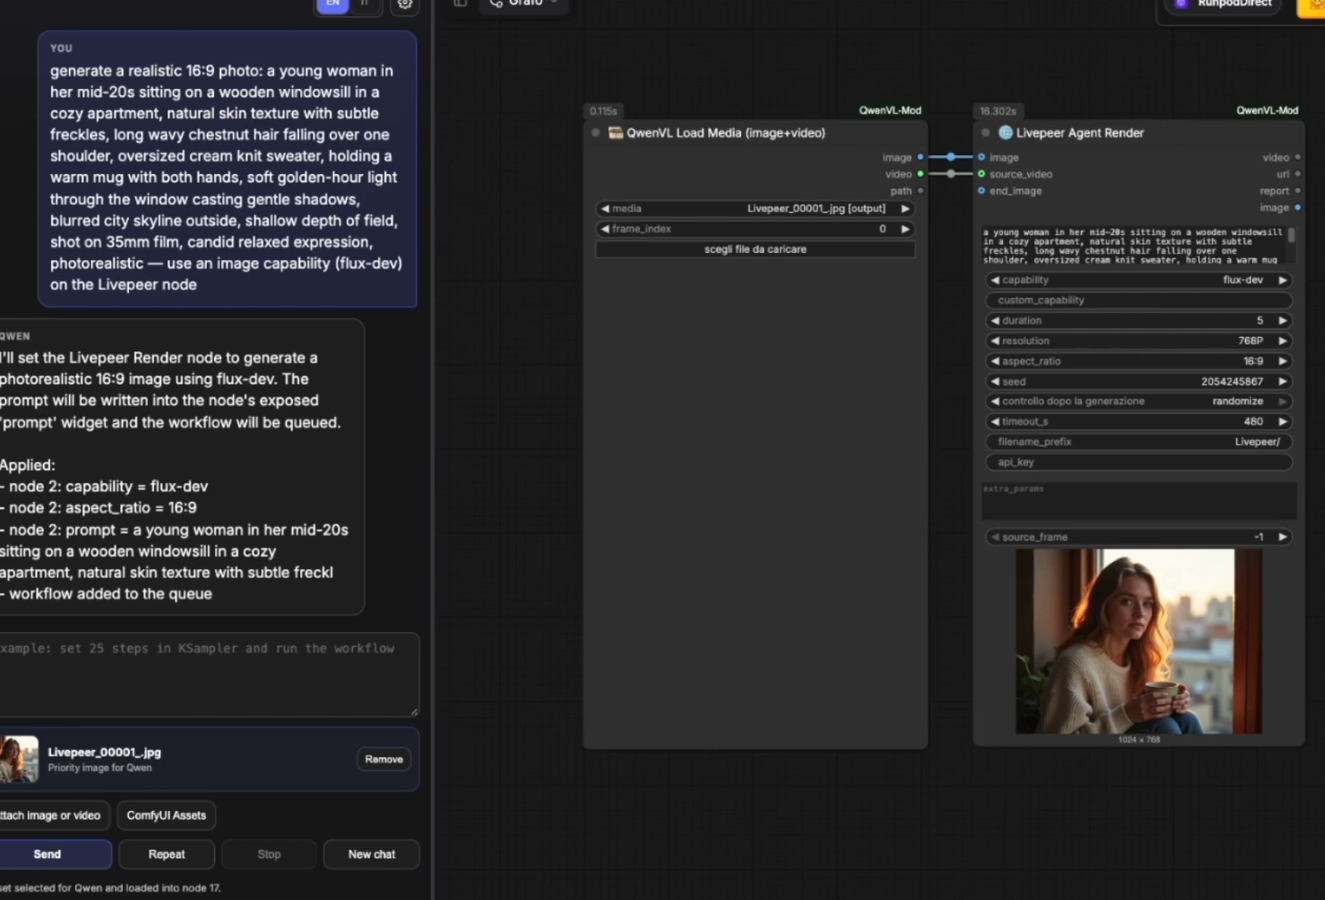This screenshot has width=1325, height=900.
Task: Select the video output port of QwenVL Load Media
Action: point(920,174)
